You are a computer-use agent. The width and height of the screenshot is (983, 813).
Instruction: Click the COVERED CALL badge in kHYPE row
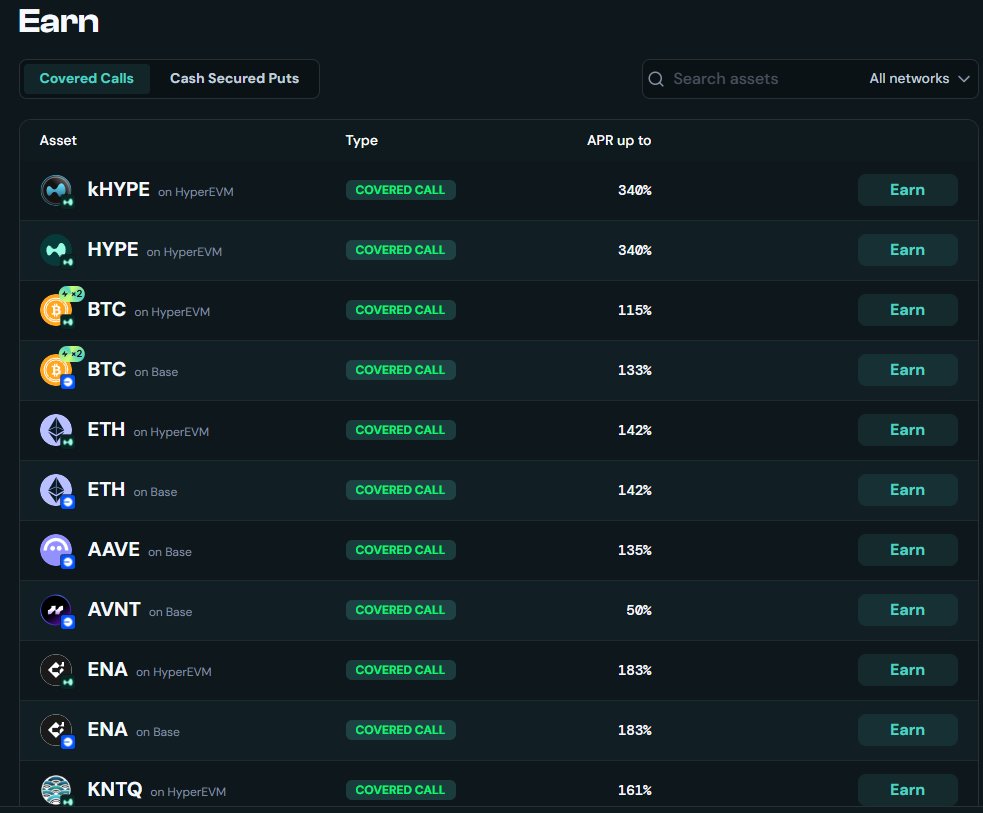401,190
